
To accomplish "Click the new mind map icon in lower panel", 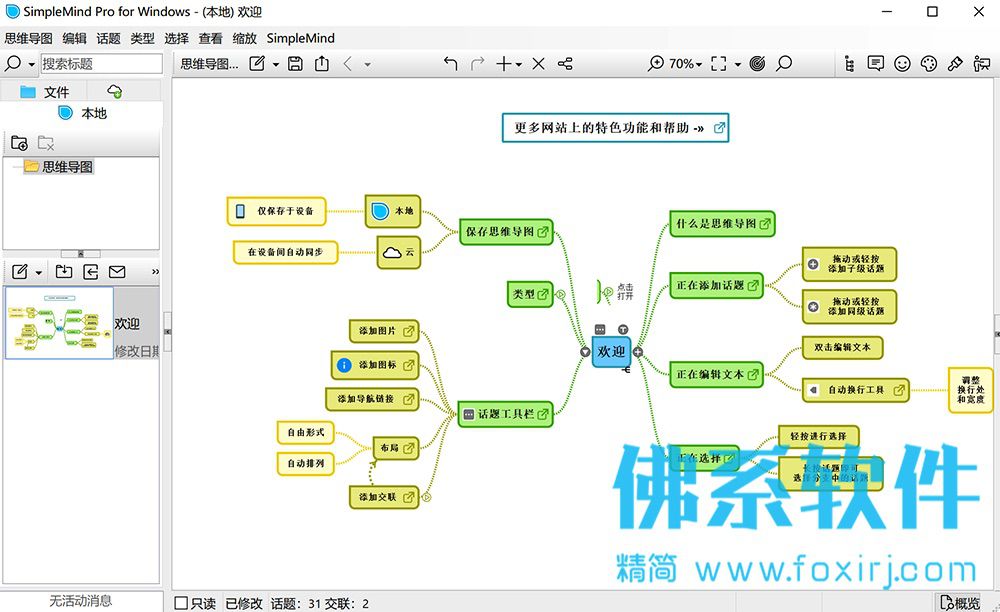I will click(x=20, y=272).
